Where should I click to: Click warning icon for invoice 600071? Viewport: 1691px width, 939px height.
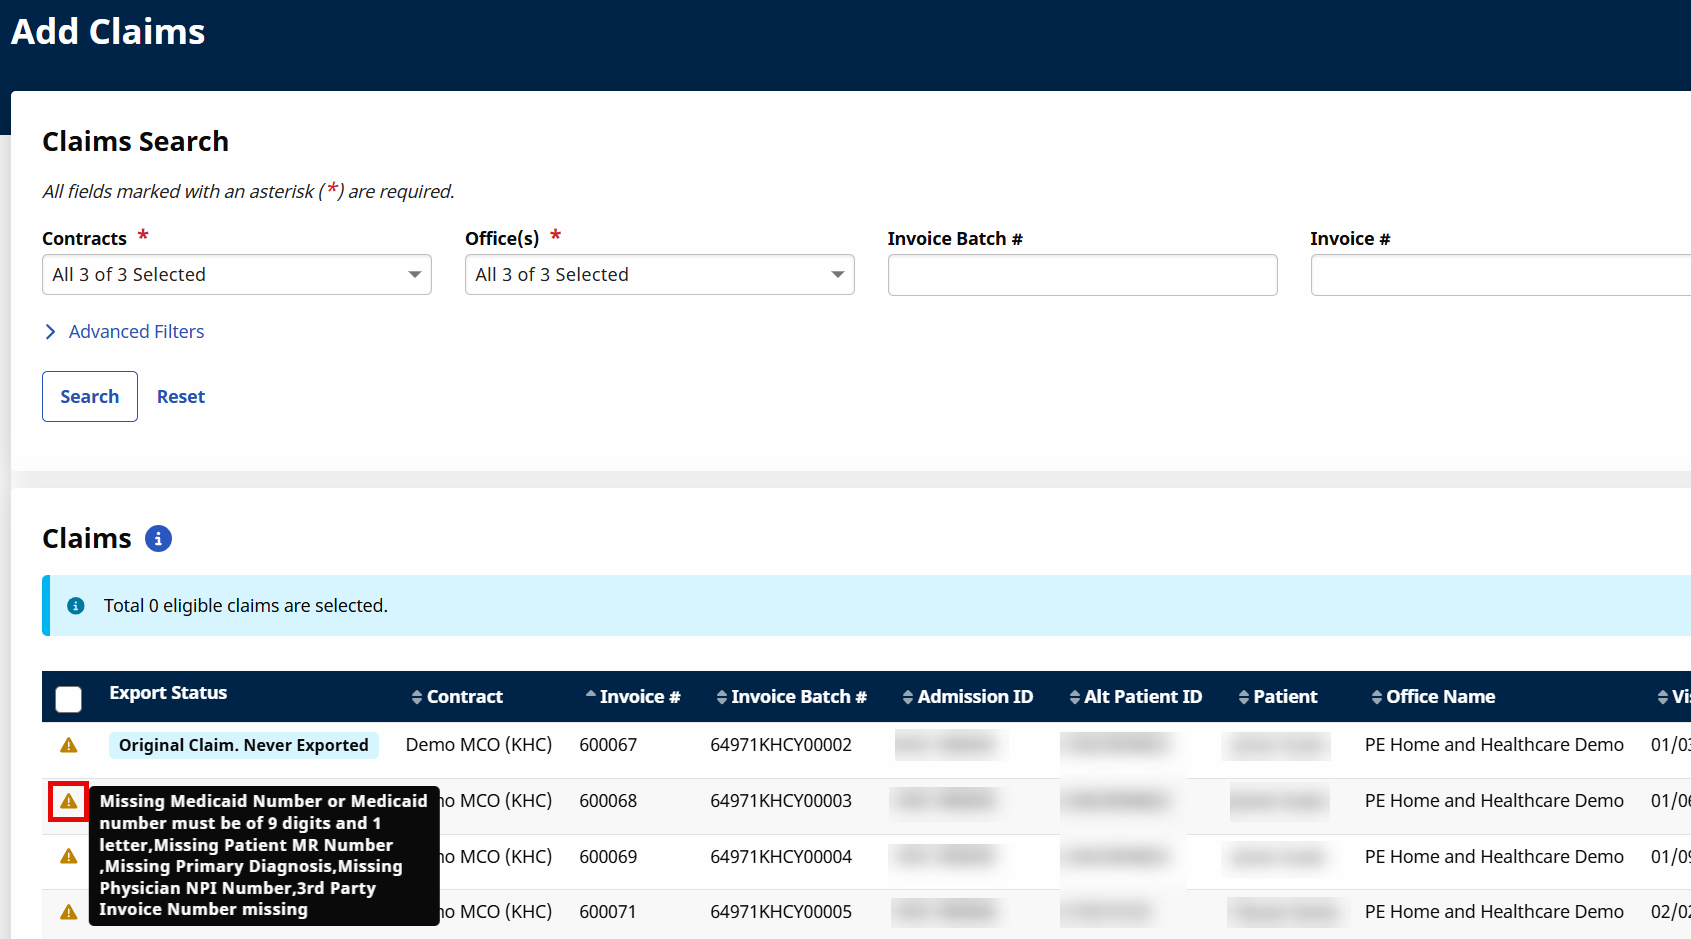tap(69, 912)
